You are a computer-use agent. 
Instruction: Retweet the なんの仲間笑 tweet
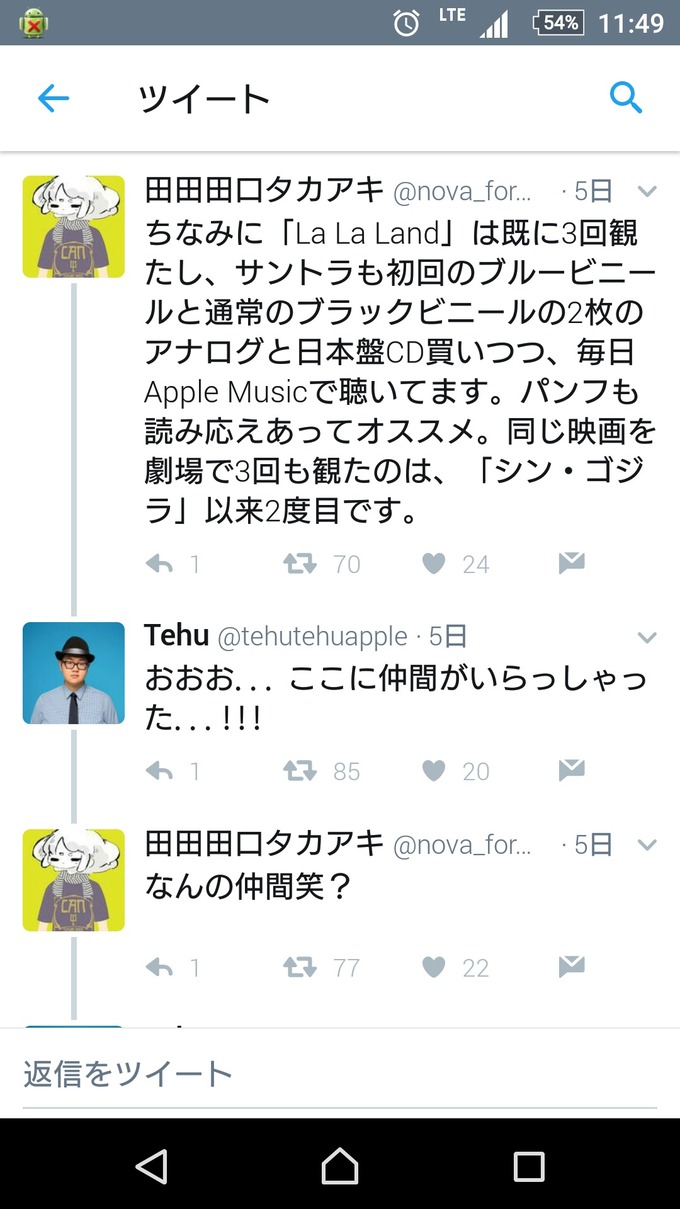point(297,967)
